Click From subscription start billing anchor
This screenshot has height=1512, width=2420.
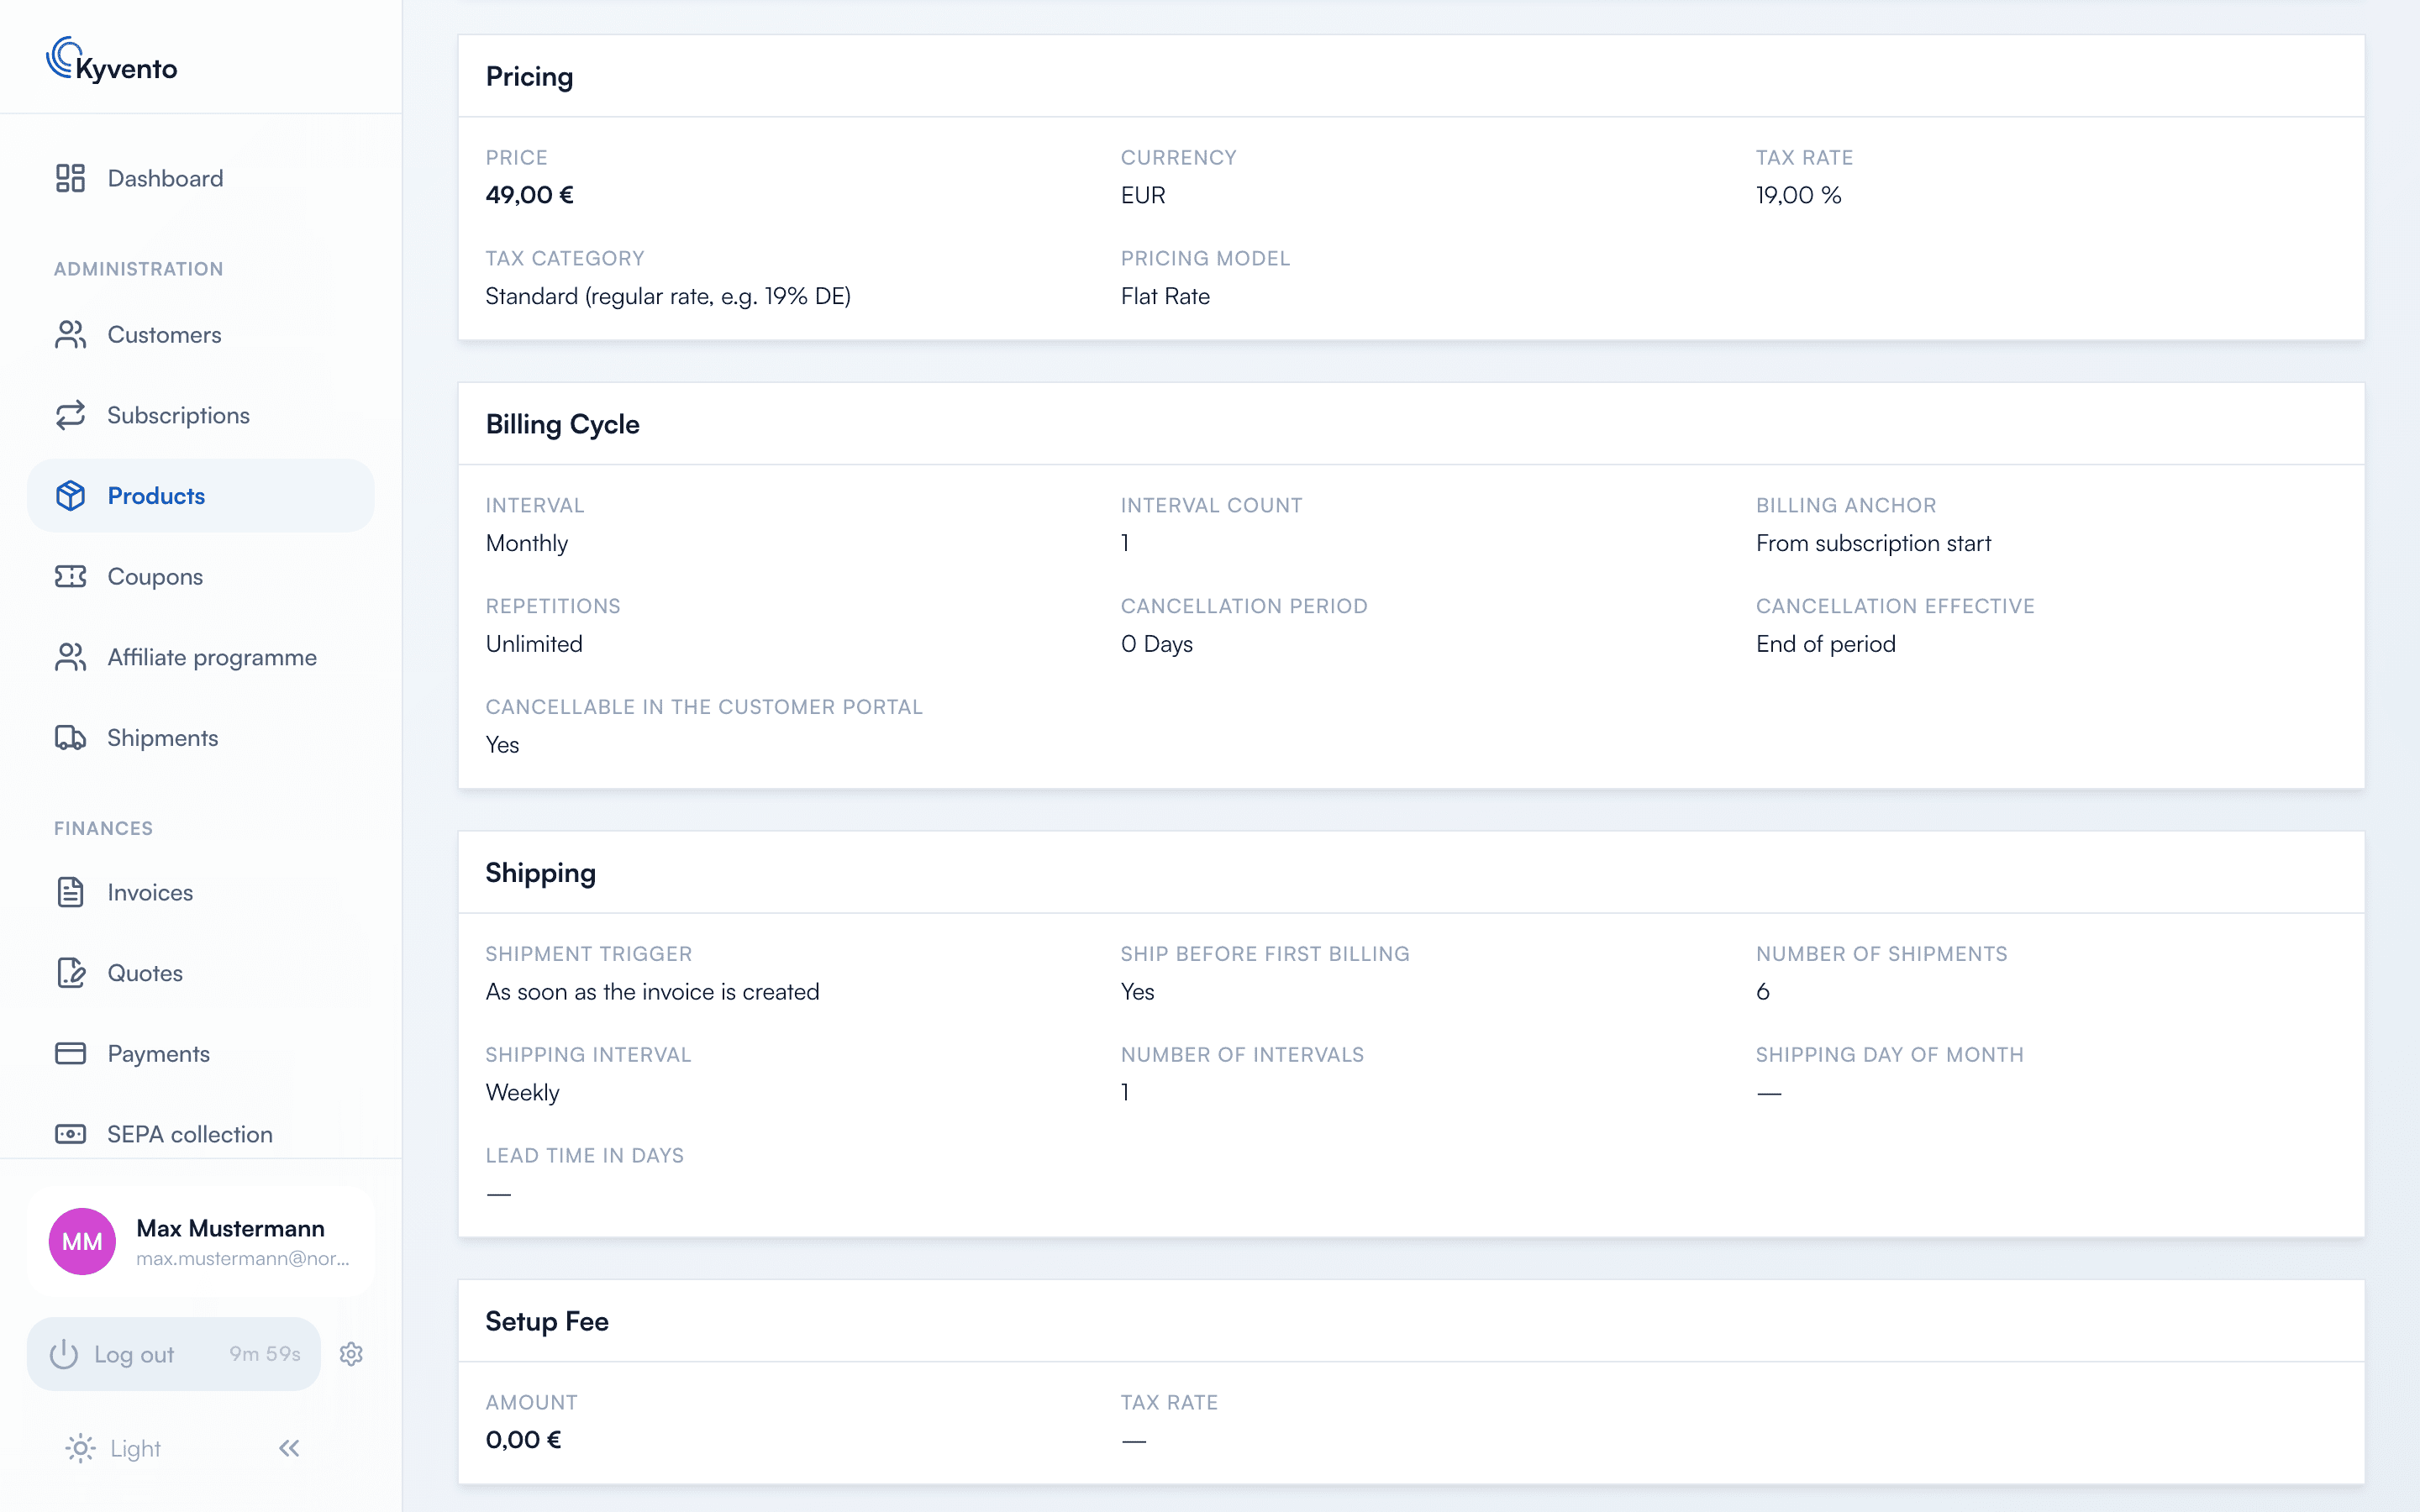1873,543
